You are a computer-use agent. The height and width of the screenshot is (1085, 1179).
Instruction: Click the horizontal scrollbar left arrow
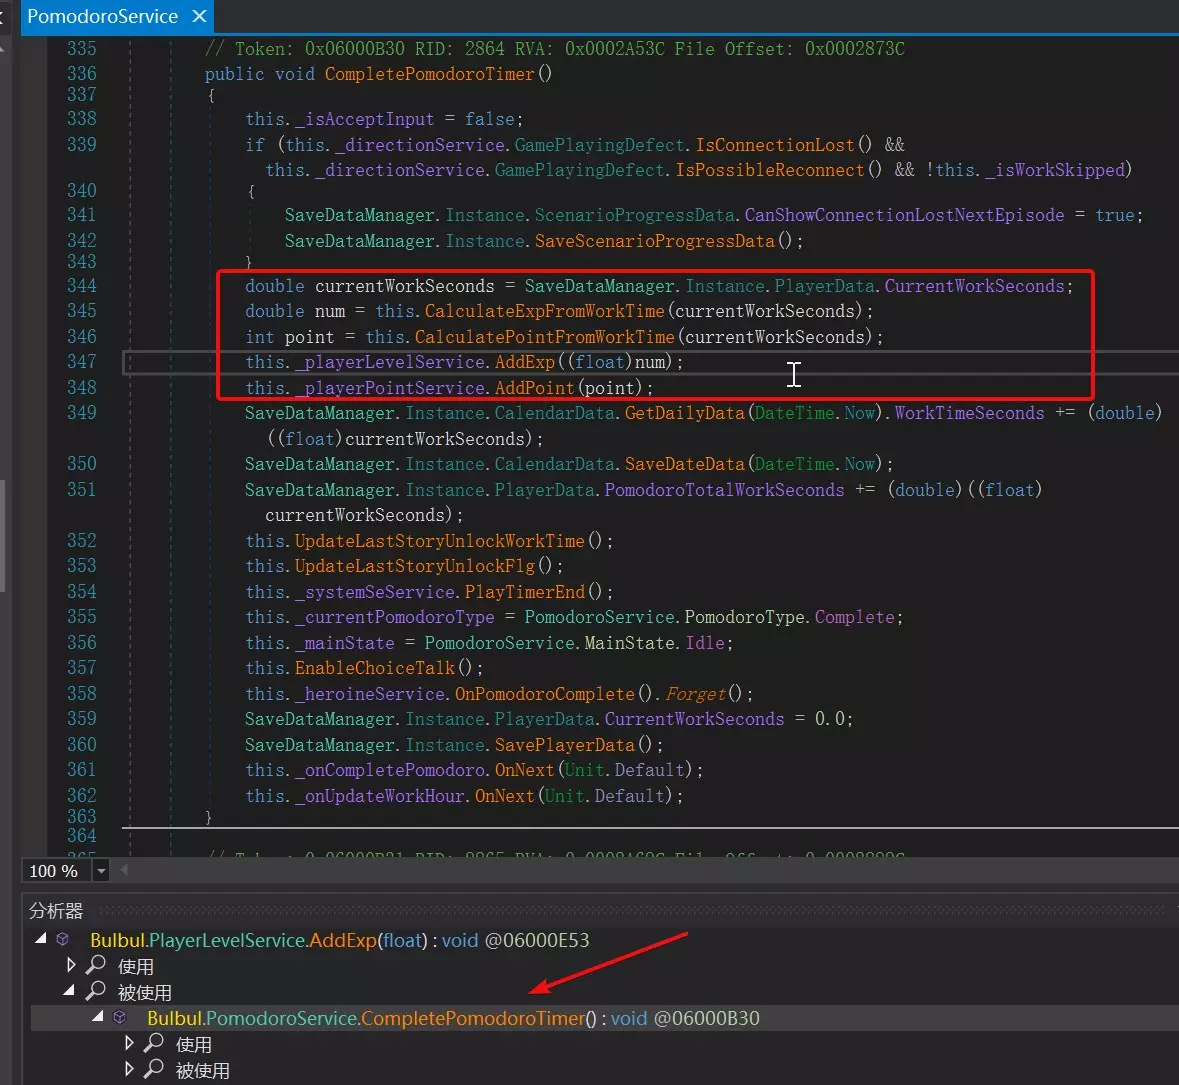click(125, 871)
